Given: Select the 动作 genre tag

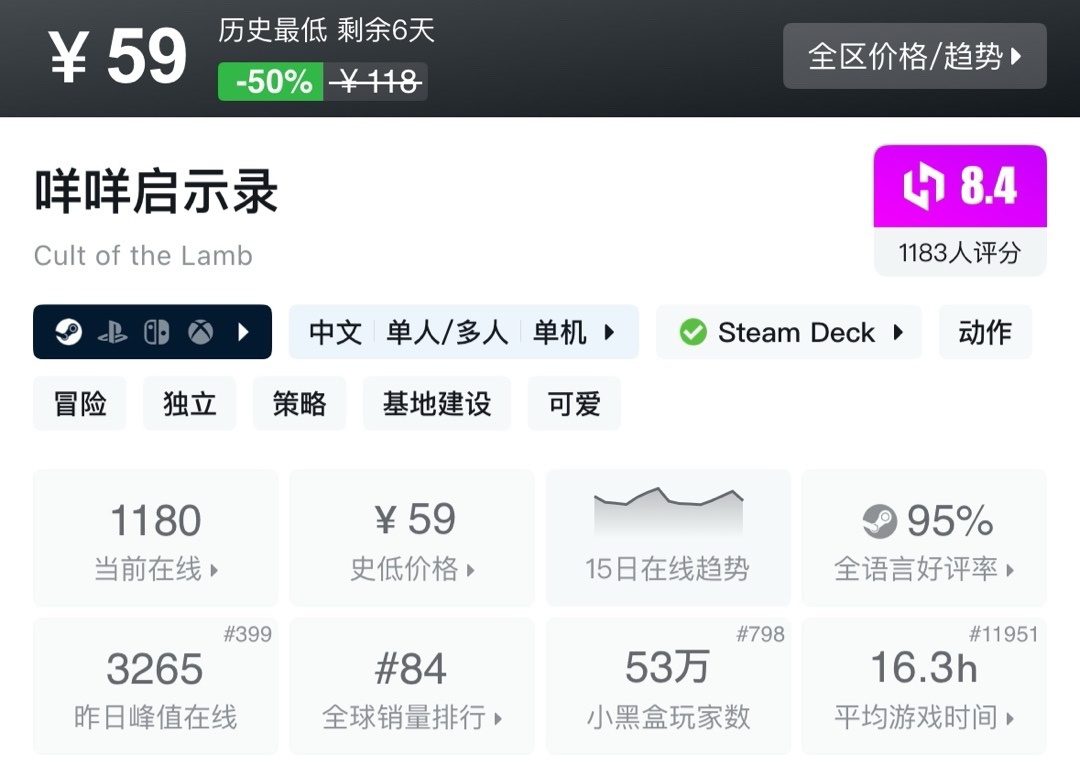Looking at the screenshot, I should click(x=985, y=332).
